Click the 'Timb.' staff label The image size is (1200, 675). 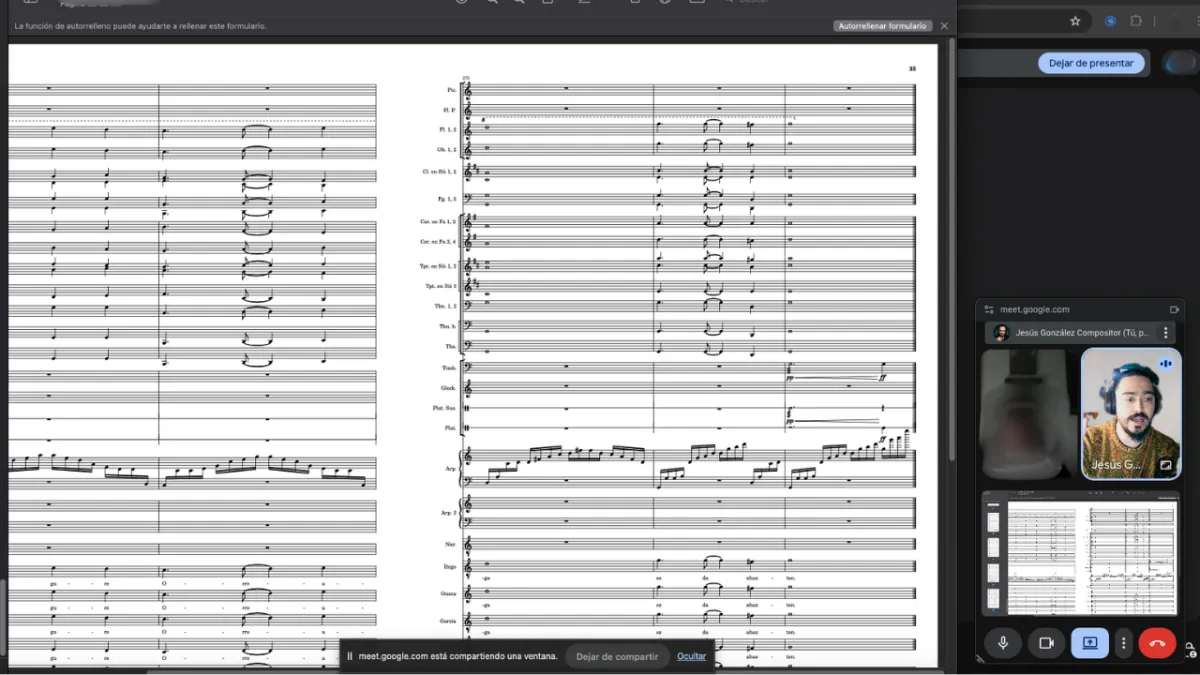450,369
